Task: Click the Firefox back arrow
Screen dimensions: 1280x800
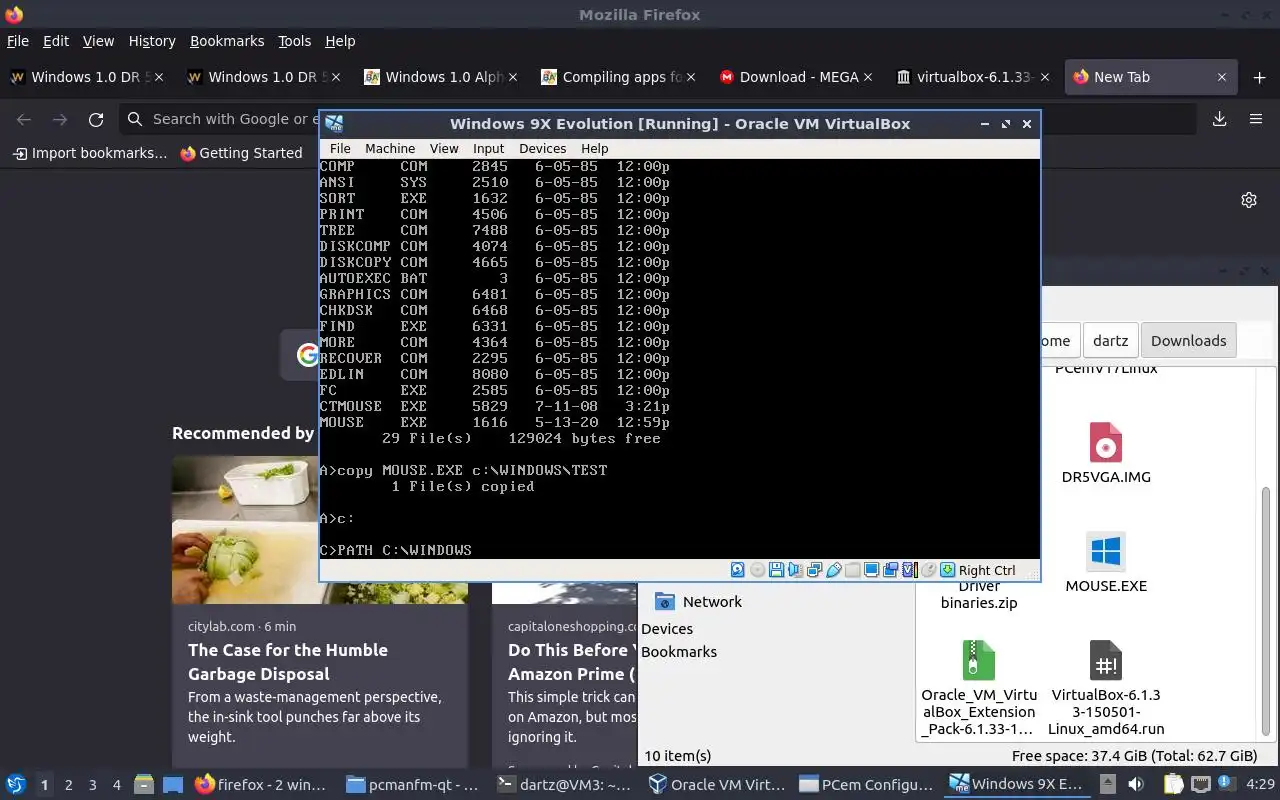Action: coord(24,119)
